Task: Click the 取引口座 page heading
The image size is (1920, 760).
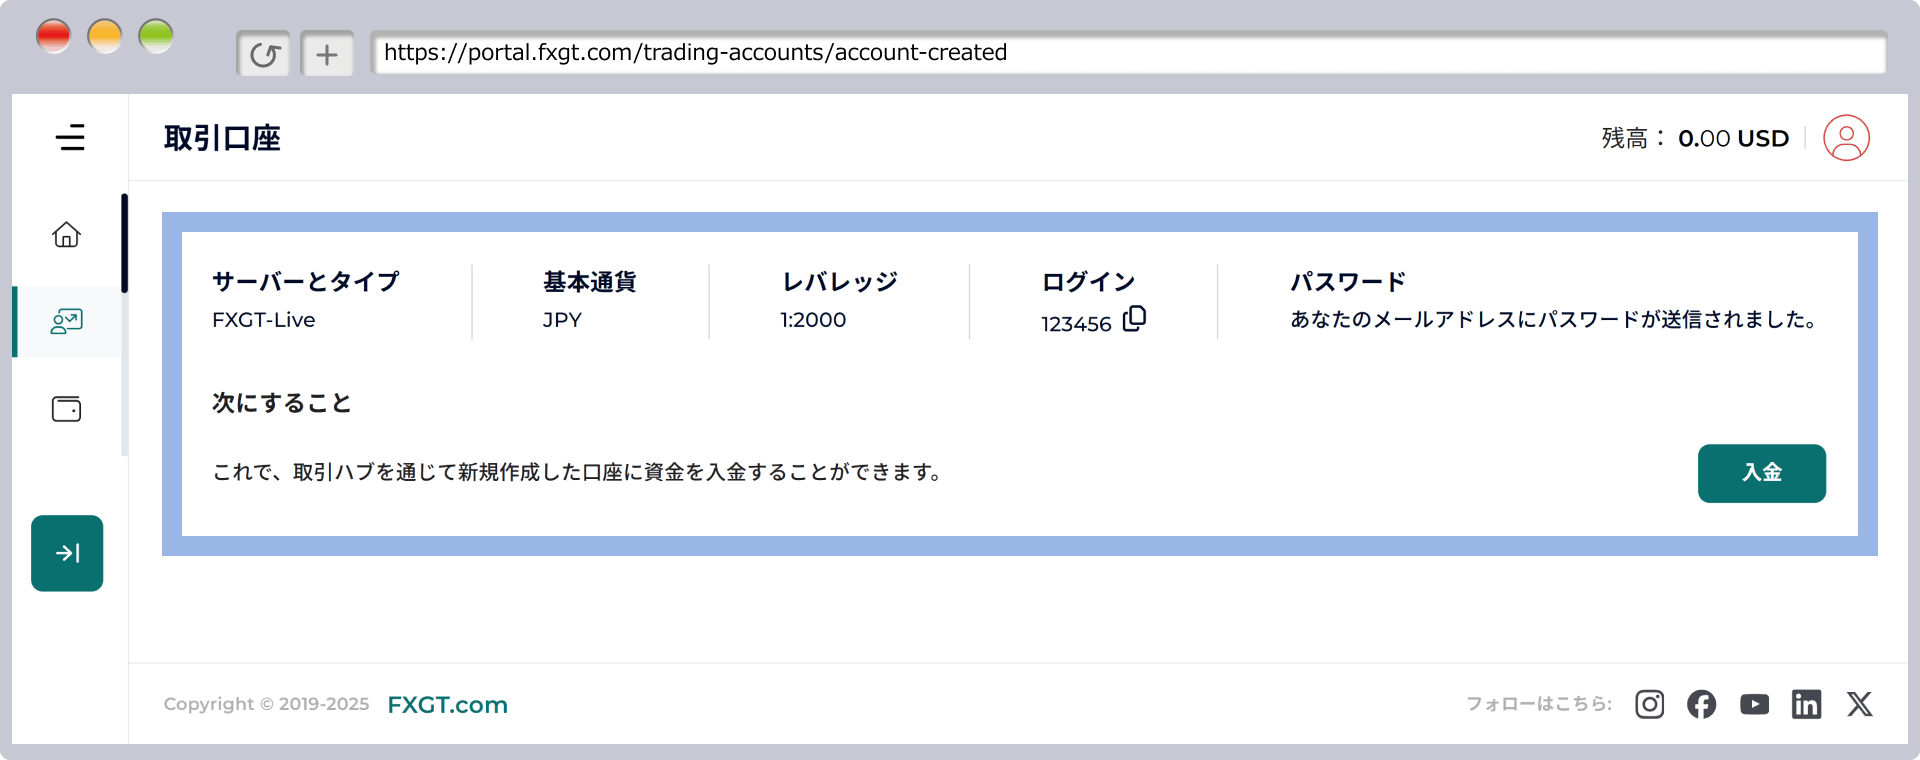Action: [x=222, y=138]
